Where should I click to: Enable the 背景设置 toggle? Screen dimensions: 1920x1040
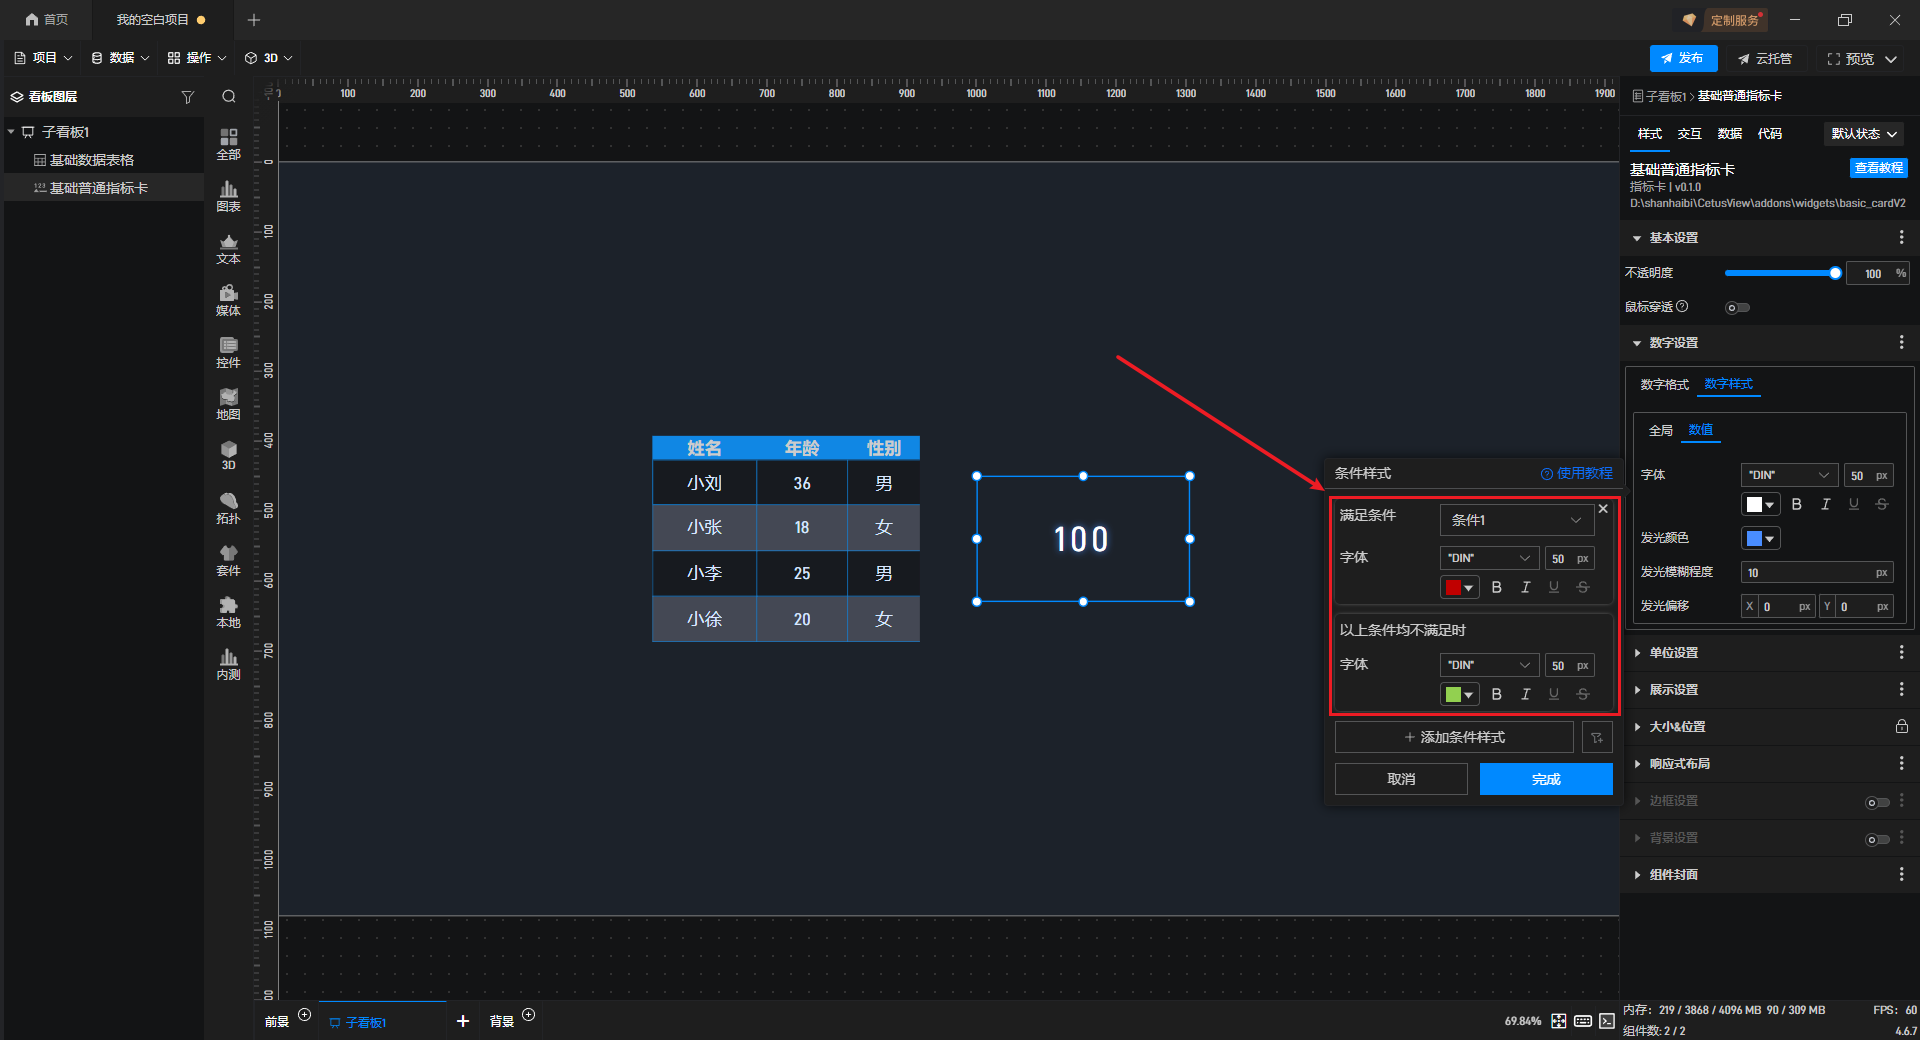1877,839
